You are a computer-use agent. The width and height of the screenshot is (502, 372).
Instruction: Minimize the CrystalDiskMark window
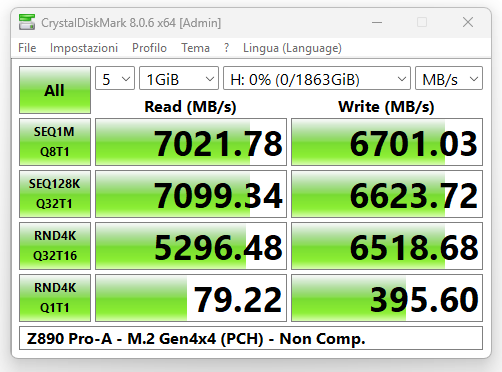(377, 23)
